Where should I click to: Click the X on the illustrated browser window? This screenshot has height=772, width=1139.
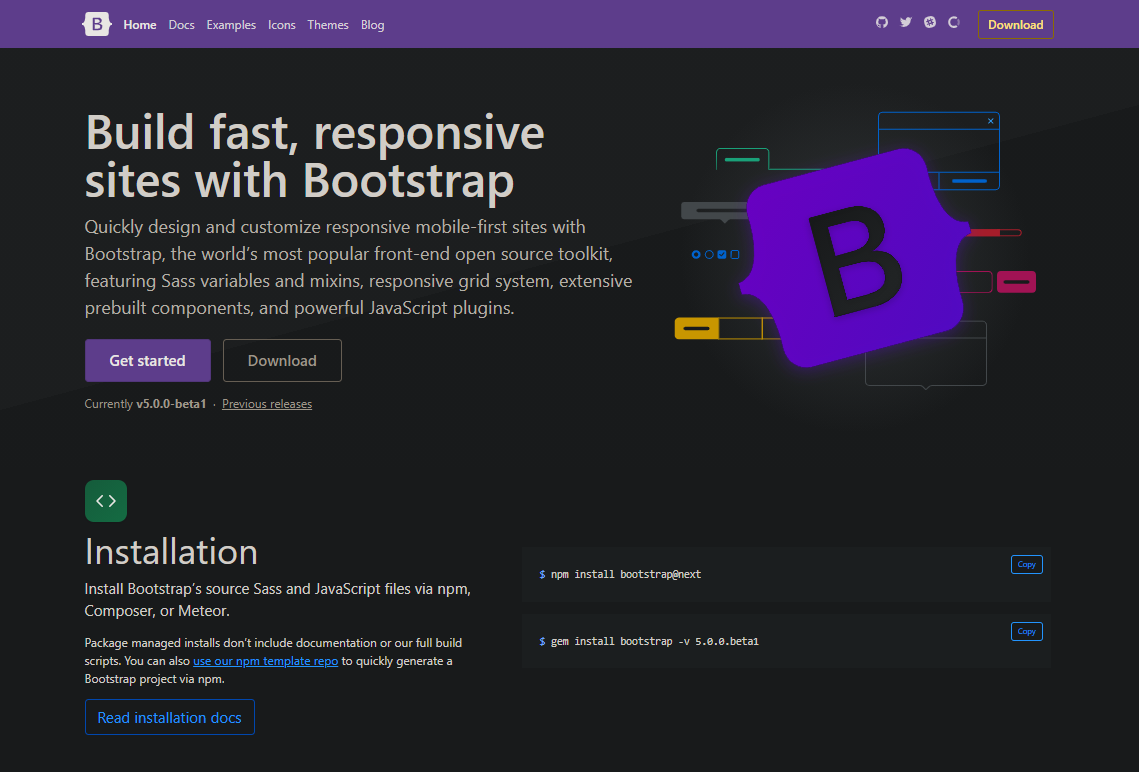point(990,119)
